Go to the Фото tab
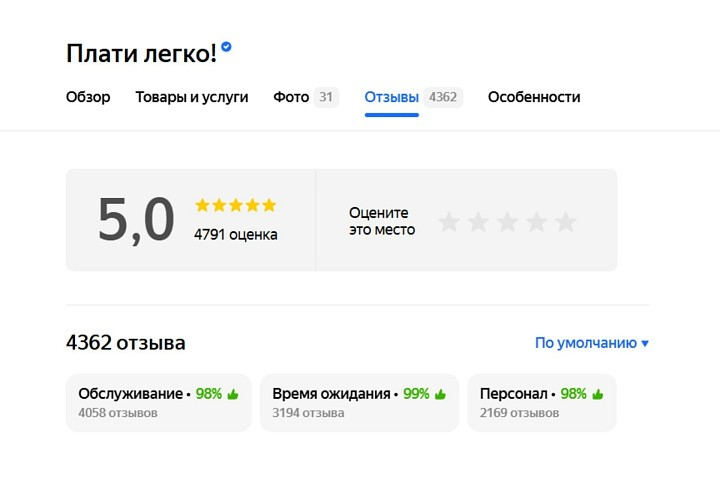Screen dimensions: 720x480 (291, 97)
